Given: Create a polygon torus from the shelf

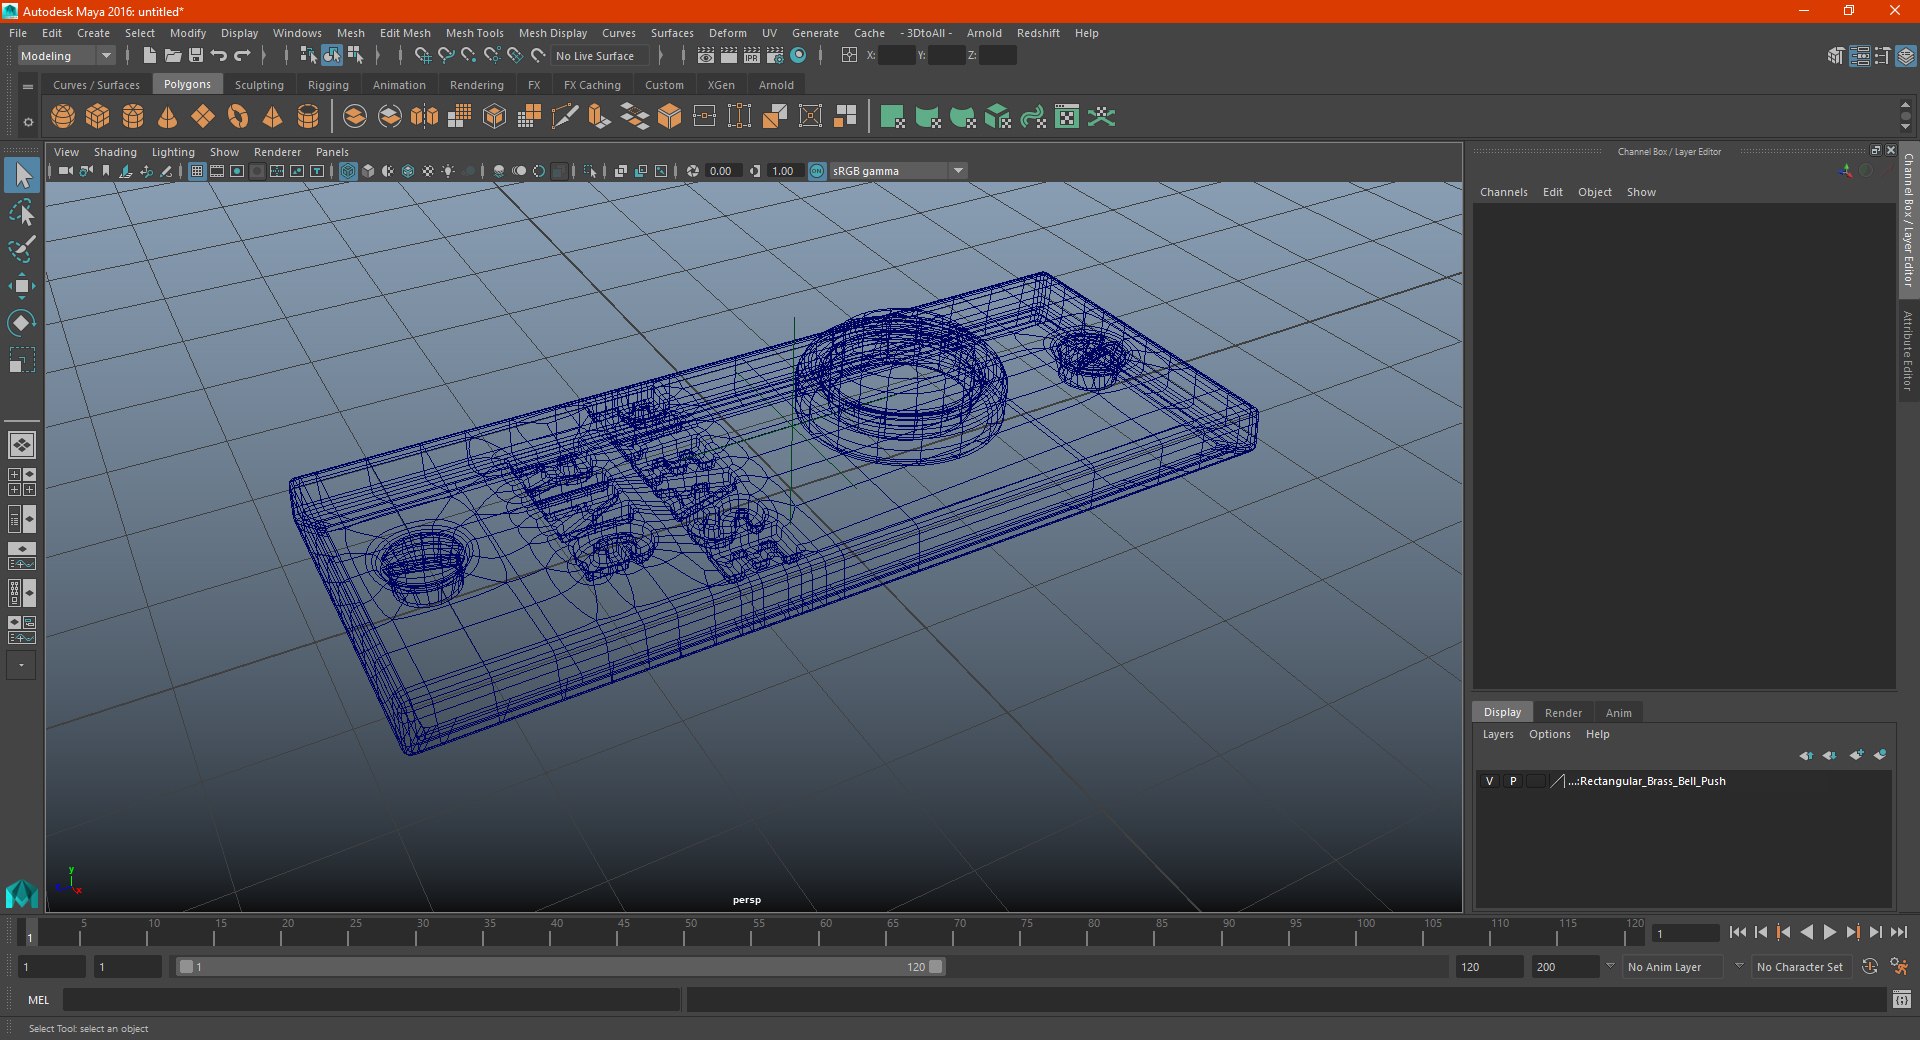Looking at the screenshot, I should point(238,117).
